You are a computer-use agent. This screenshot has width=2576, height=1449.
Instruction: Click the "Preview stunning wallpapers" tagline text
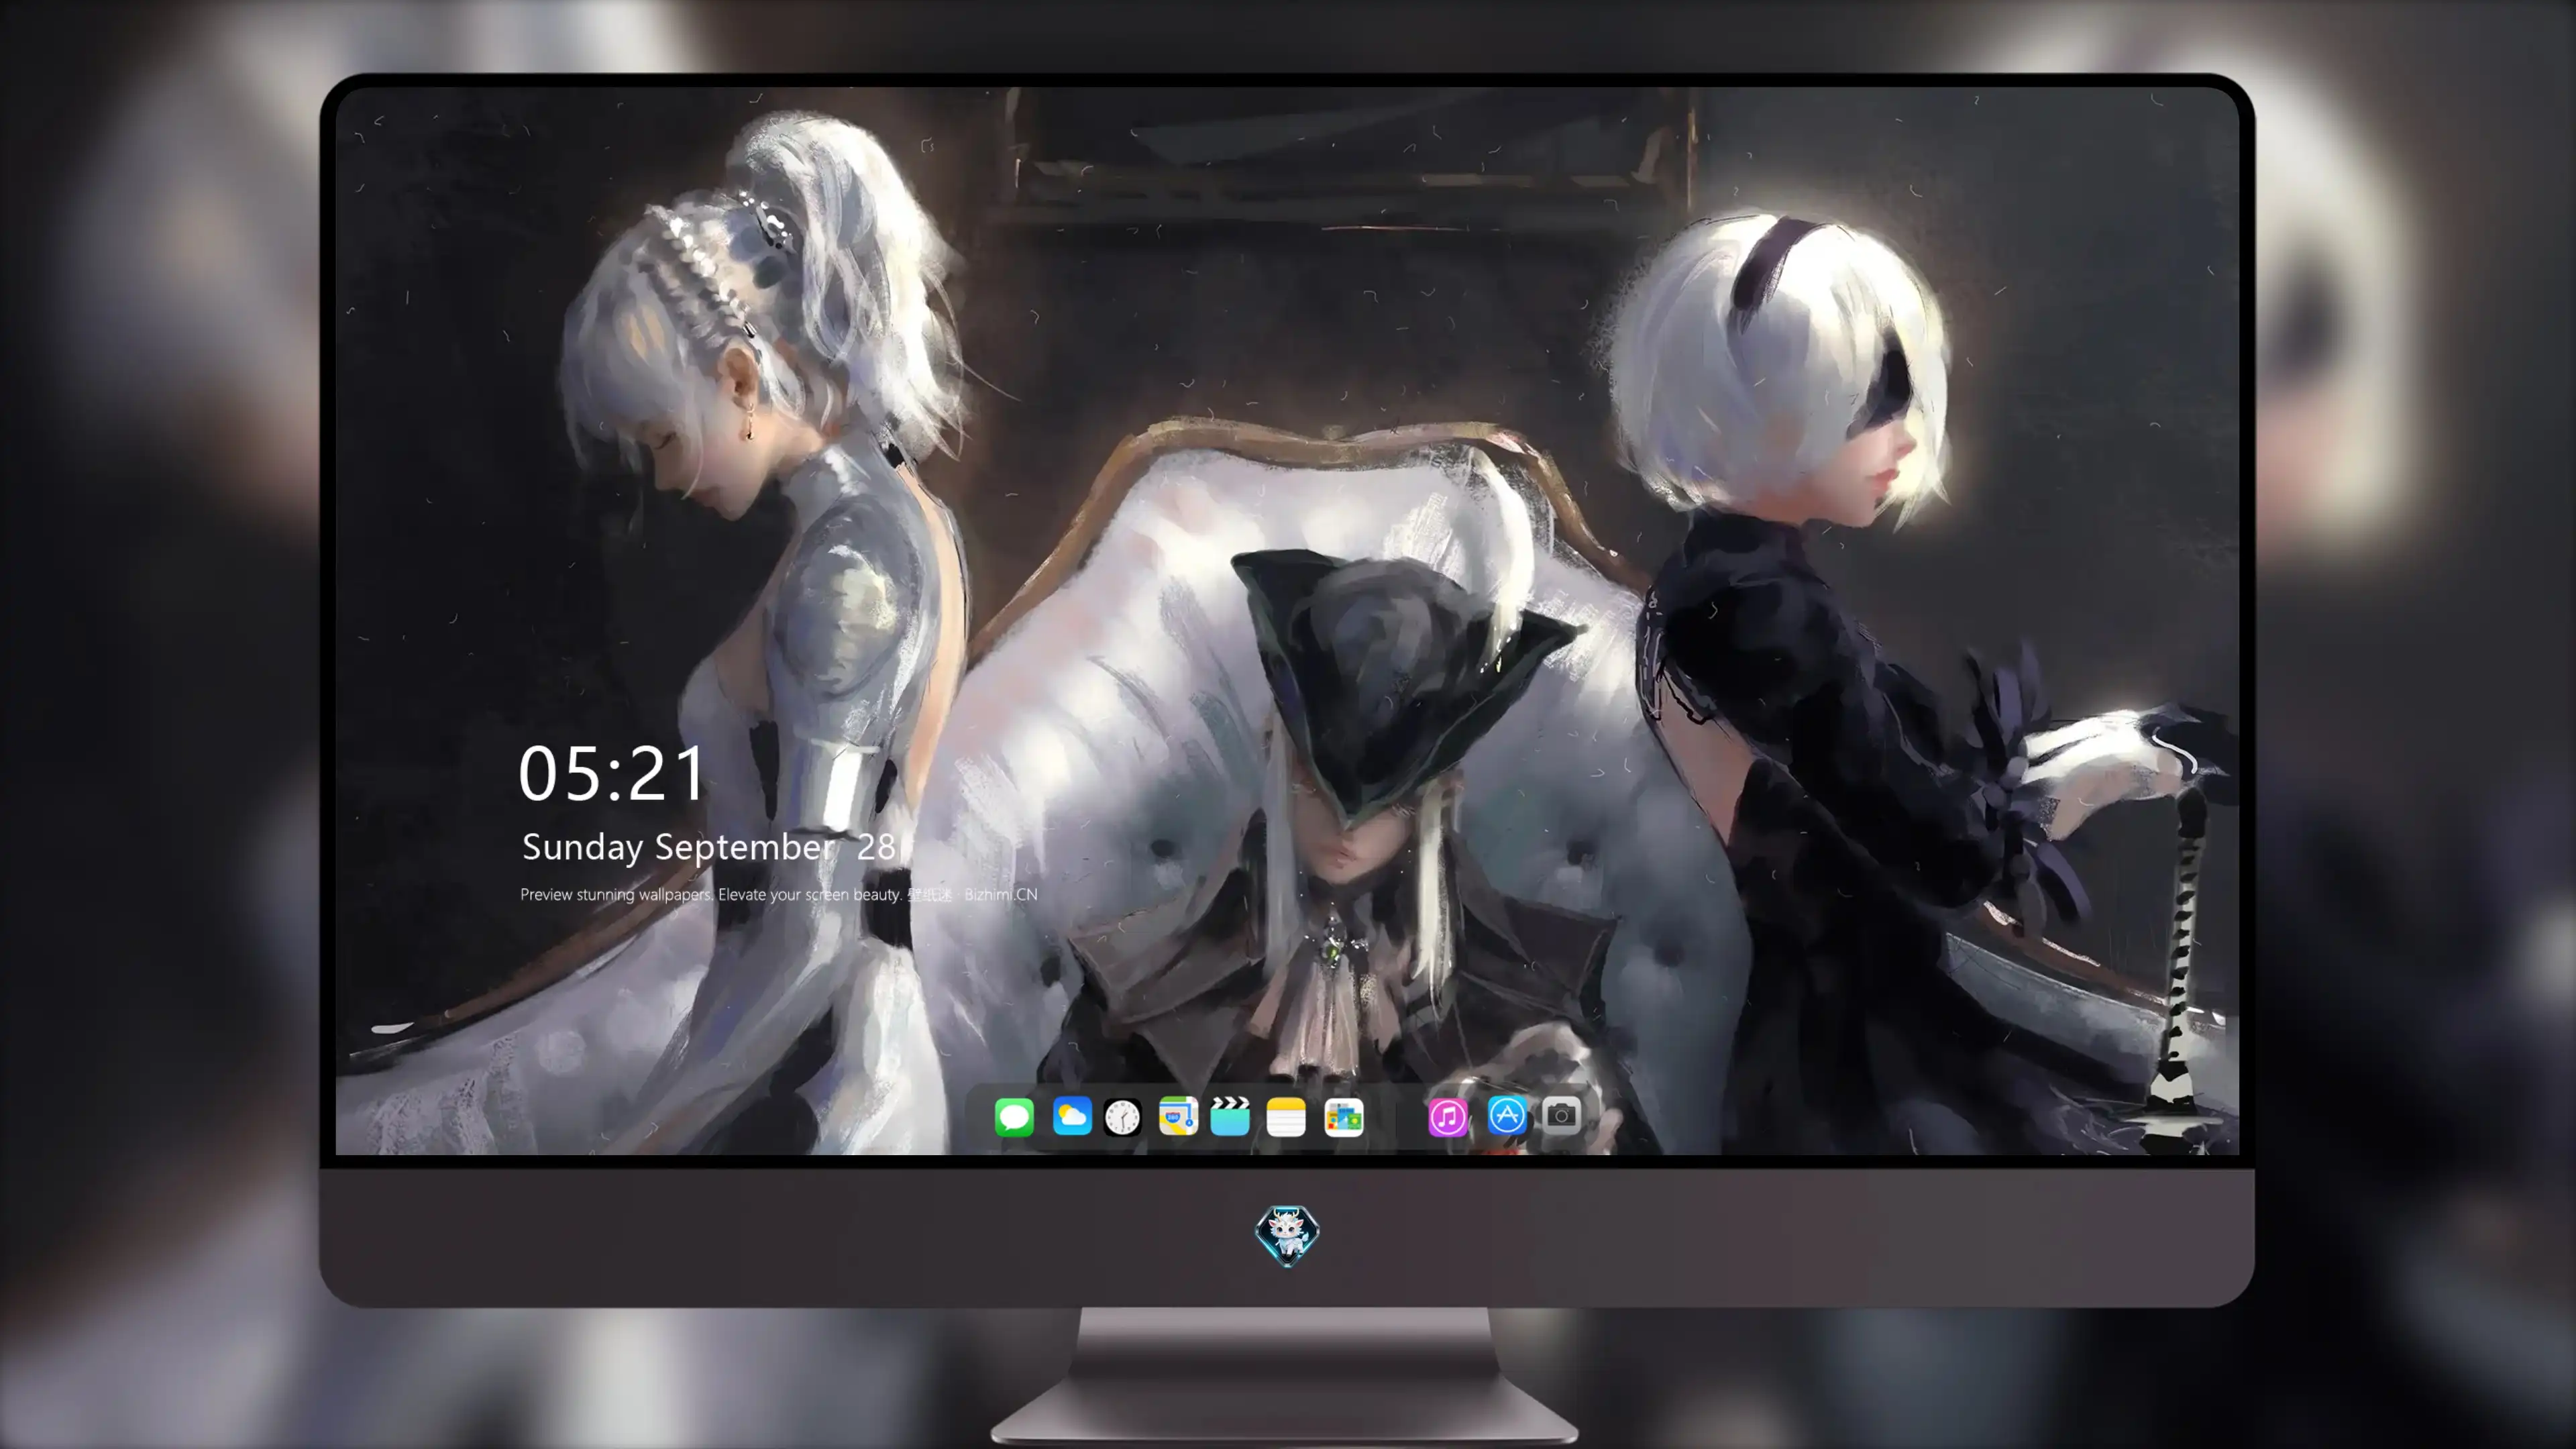coord(778,894)
